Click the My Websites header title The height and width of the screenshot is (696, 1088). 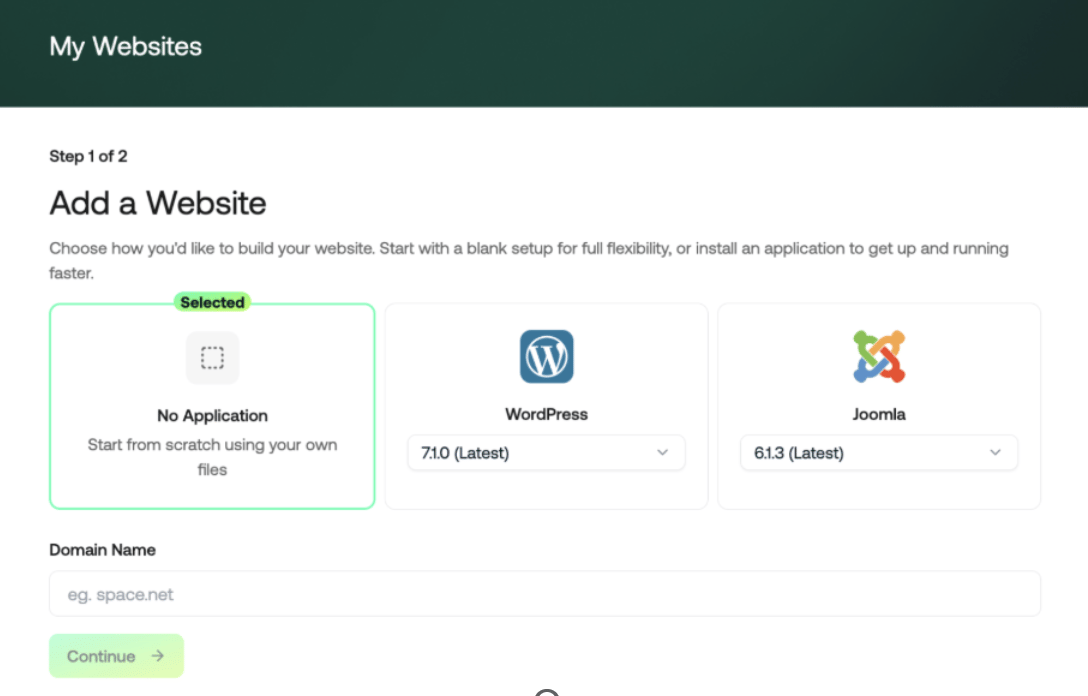(126, 46)
